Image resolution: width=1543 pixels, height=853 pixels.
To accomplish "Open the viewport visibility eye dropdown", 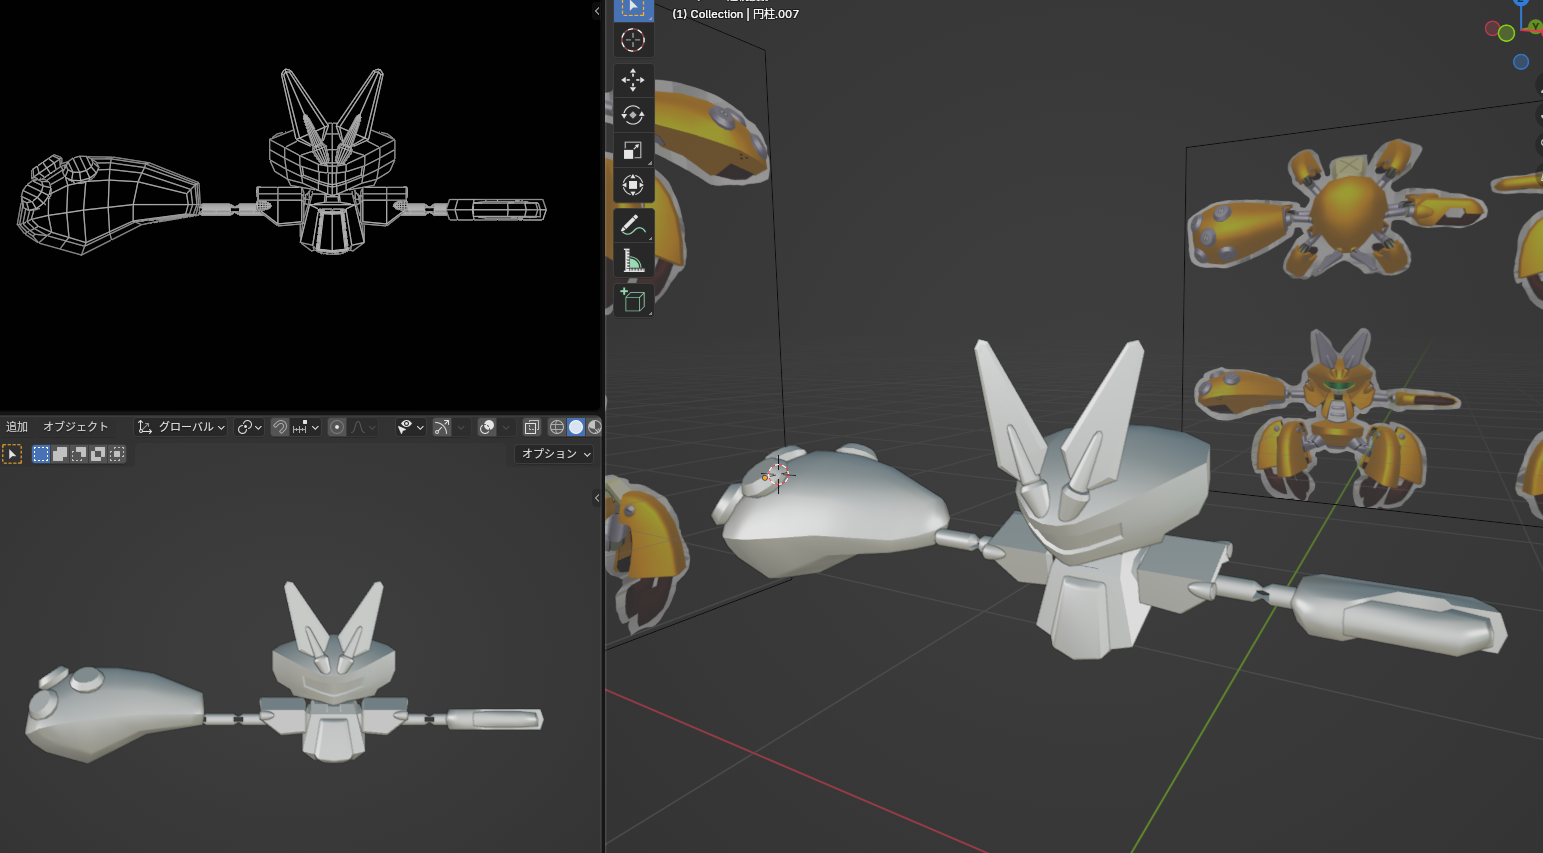I will pyautogui.click(x=410, y=427).
